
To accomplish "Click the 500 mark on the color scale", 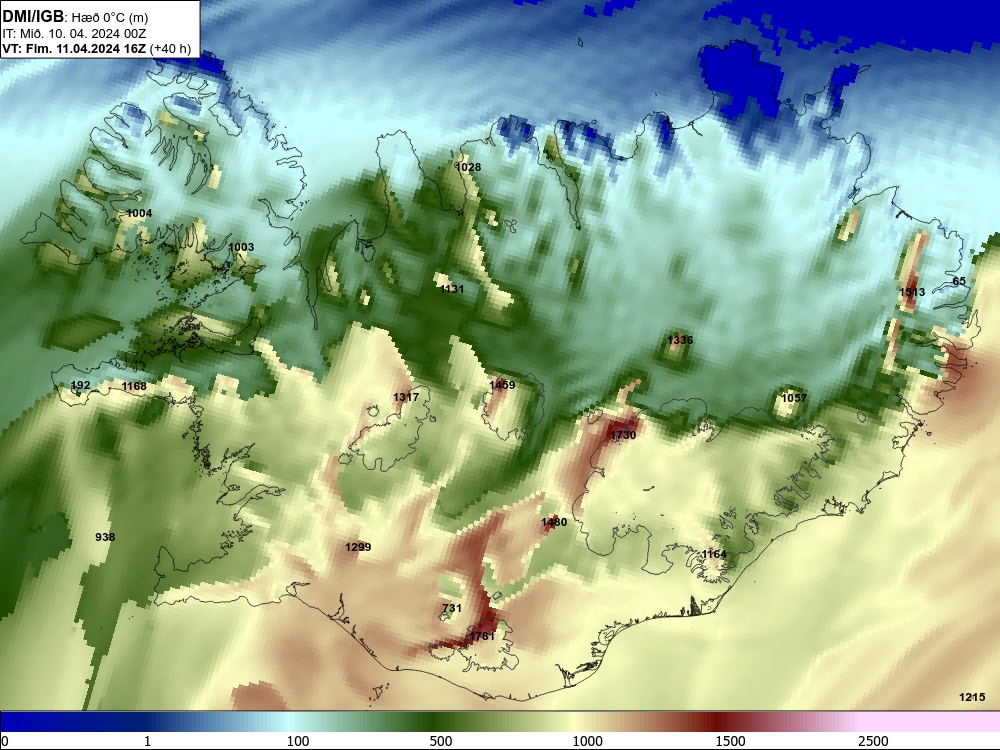I will pyautogui.click(x=441, y=741).
